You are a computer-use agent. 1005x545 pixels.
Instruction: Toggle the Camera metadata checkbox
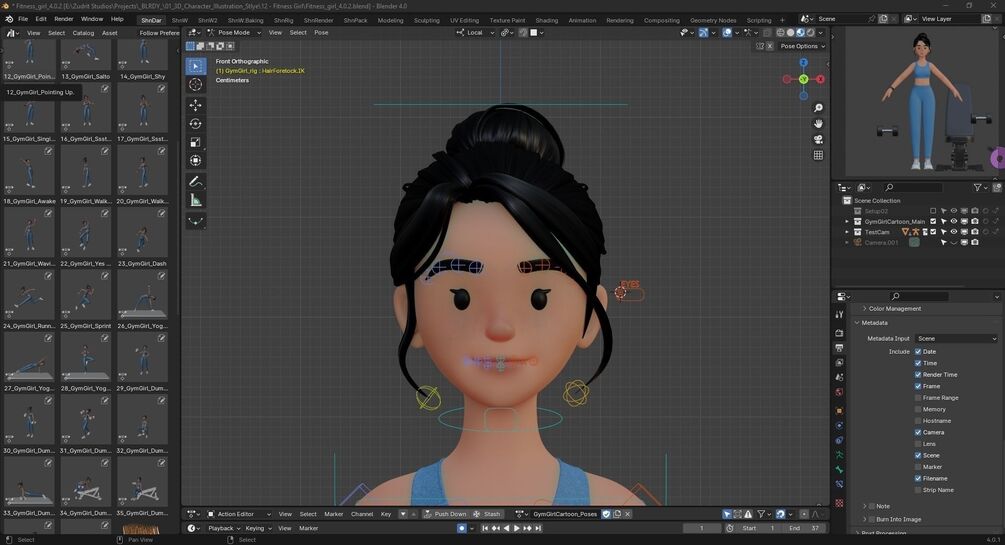[918, 432]
